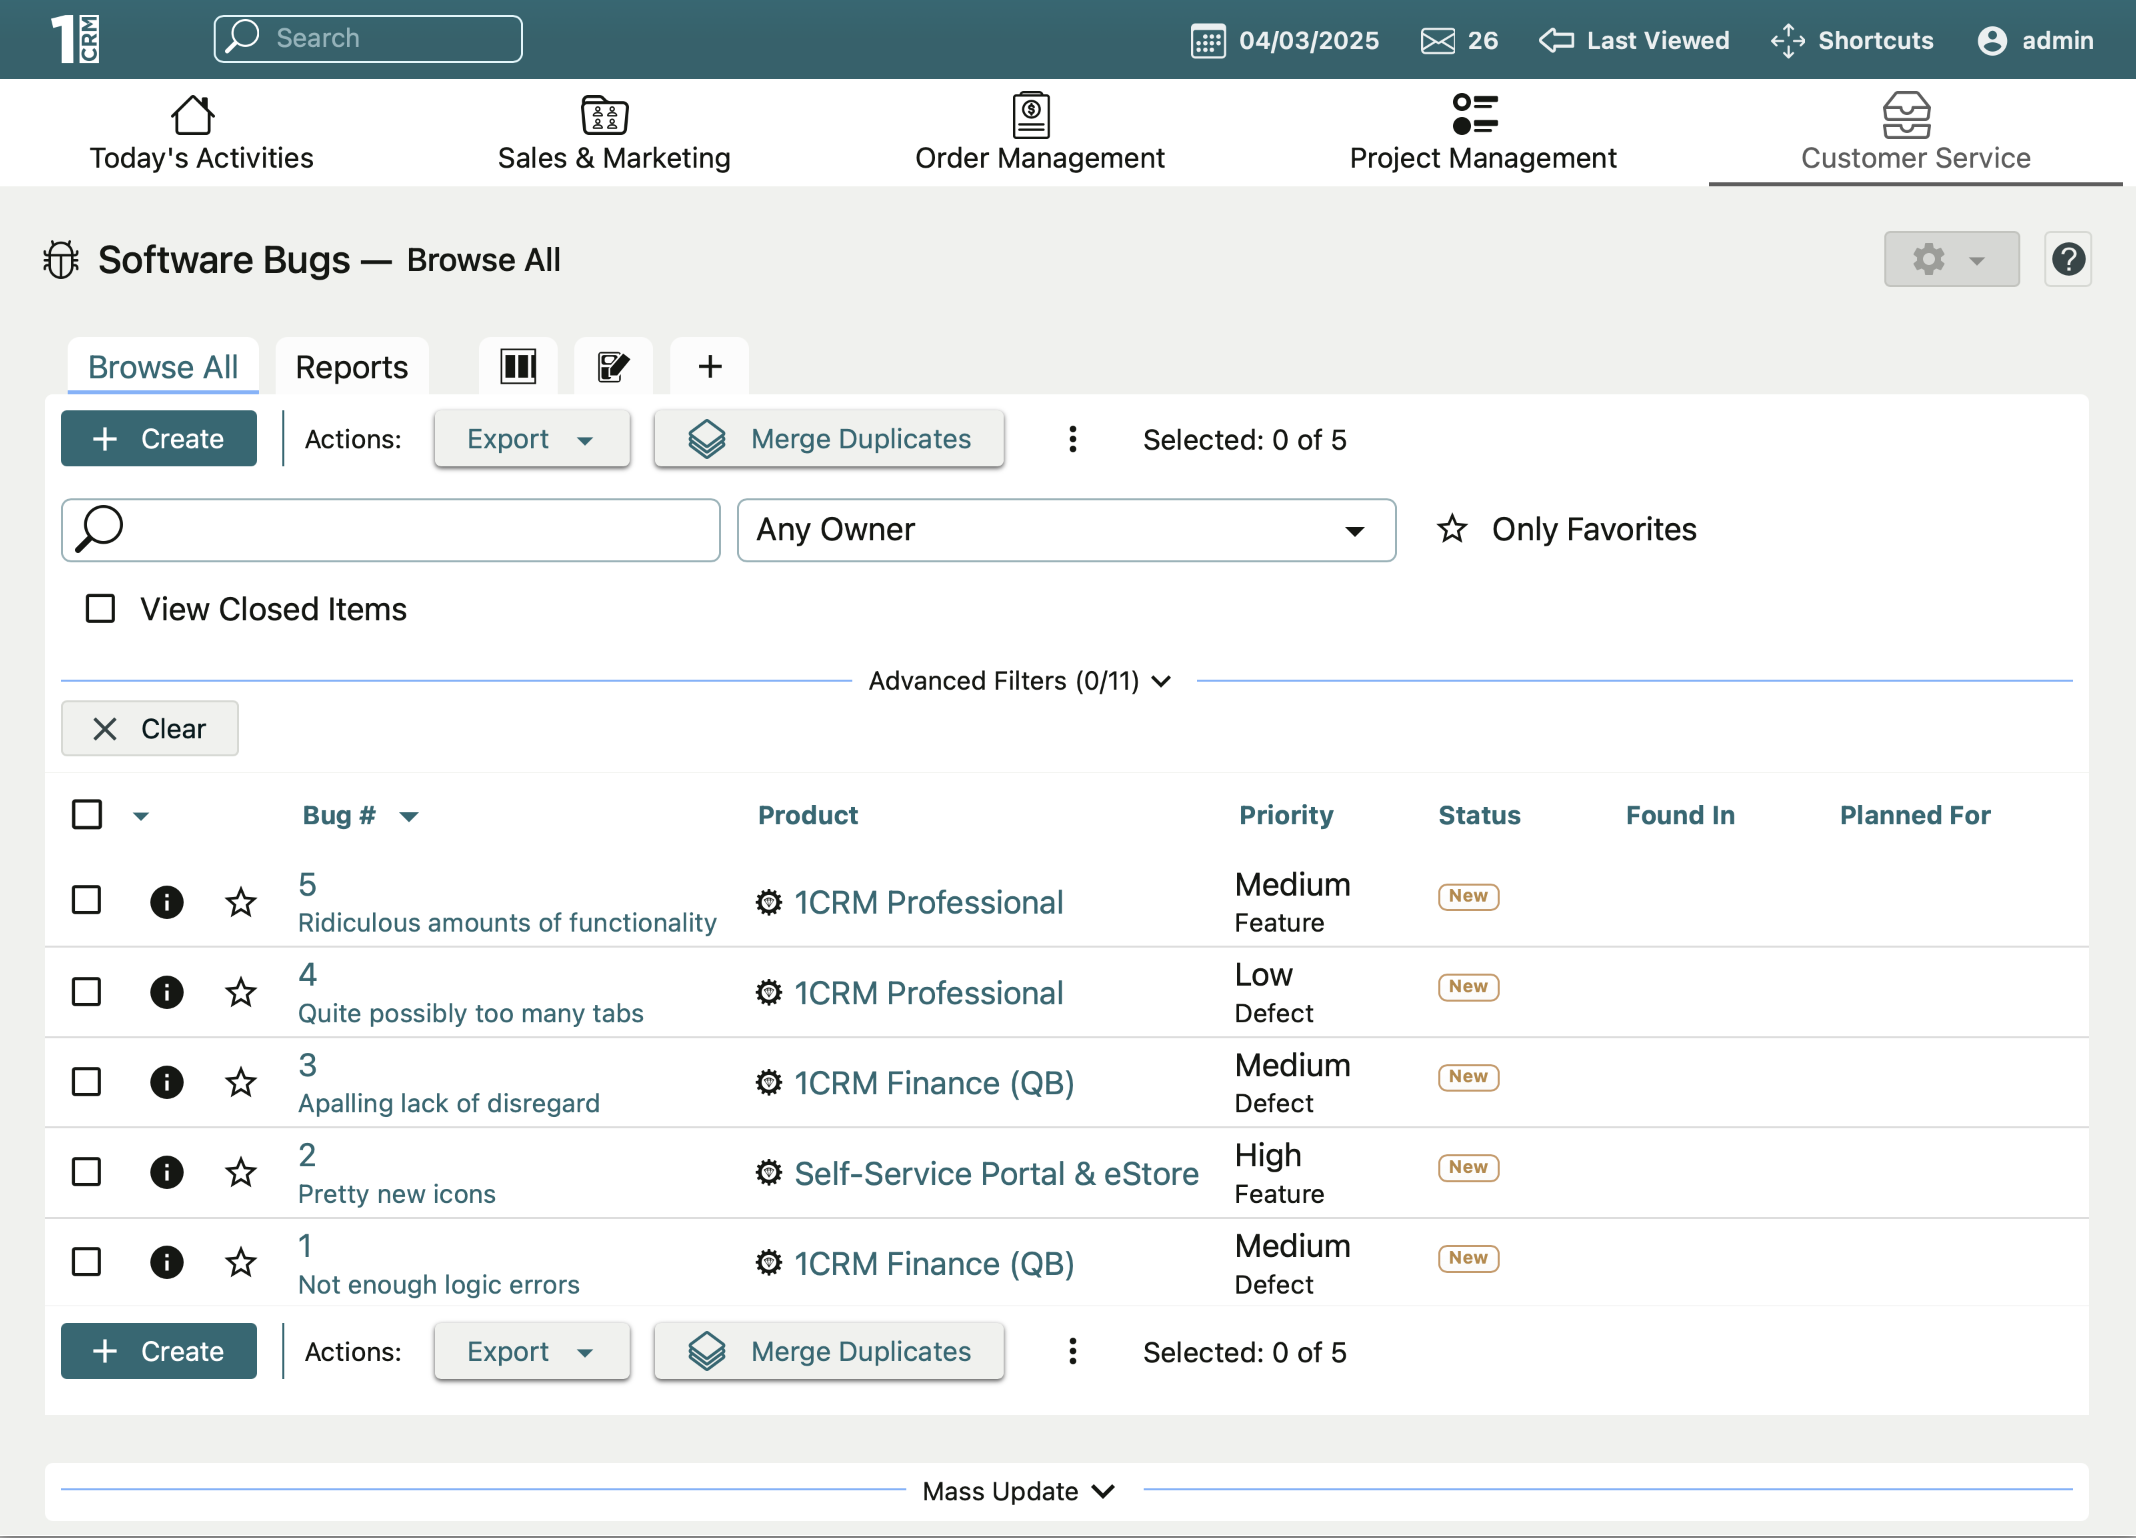Check the box for bug 4 row

click(87, 991)
